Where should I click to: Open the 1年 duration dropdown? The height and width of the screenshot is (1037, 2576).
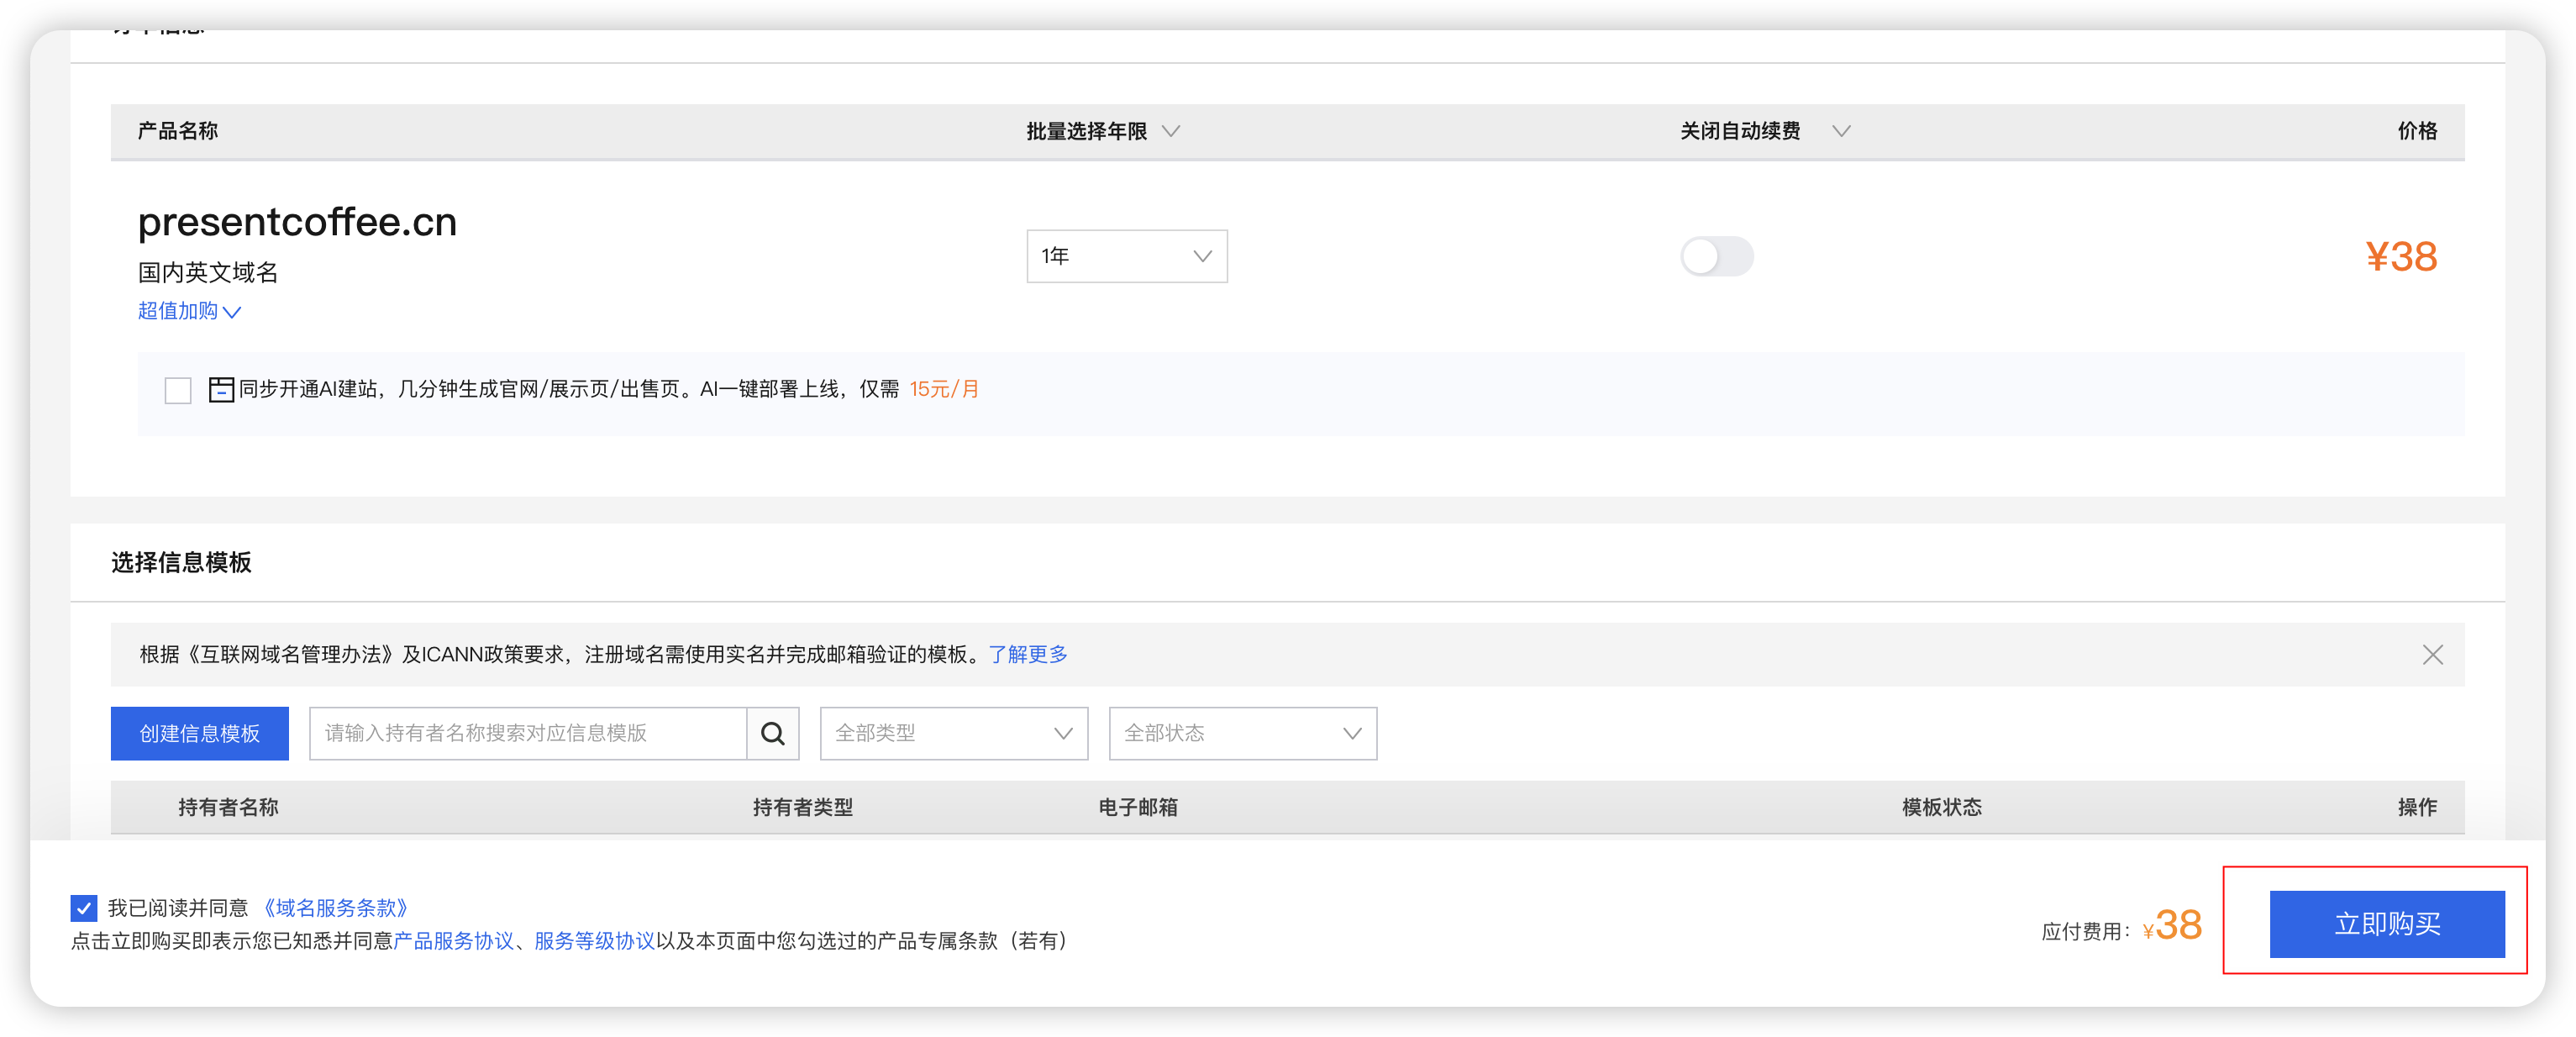point(1126,256)
